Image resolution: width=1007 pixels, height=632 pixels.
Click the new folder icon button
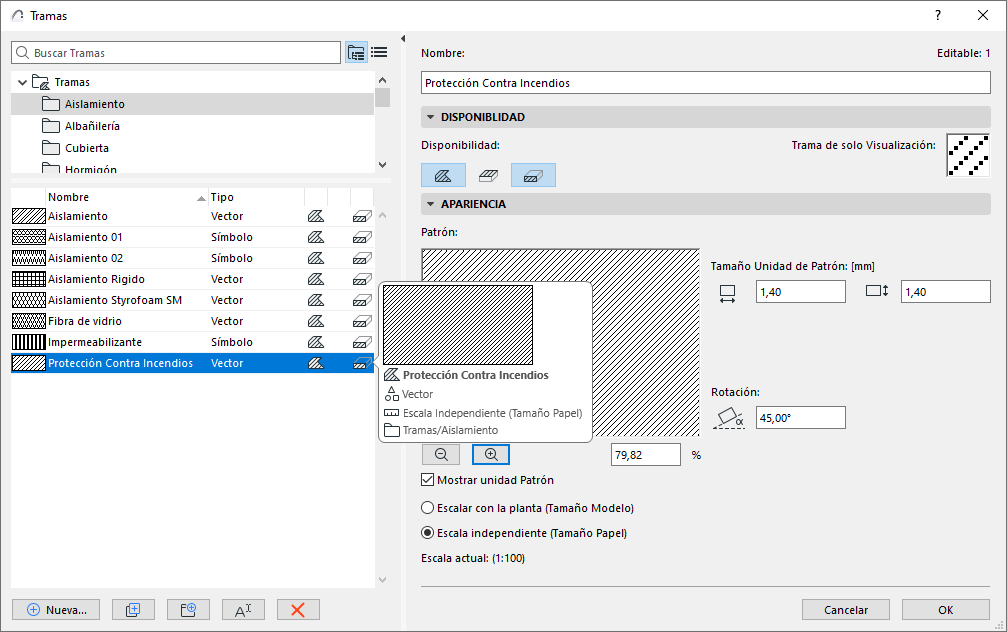(188, 609)
